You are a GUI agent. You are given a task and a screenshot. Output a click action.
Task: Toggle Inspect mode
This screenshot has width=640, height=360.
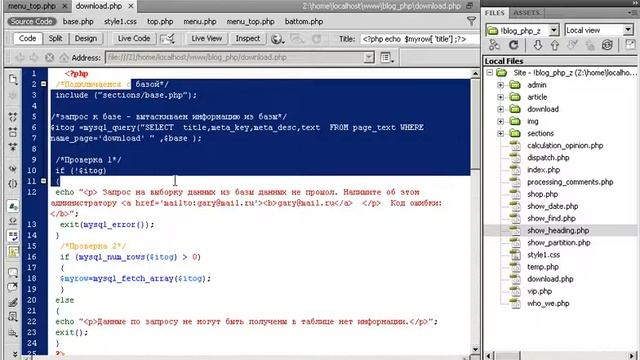(x=247, y=38)
